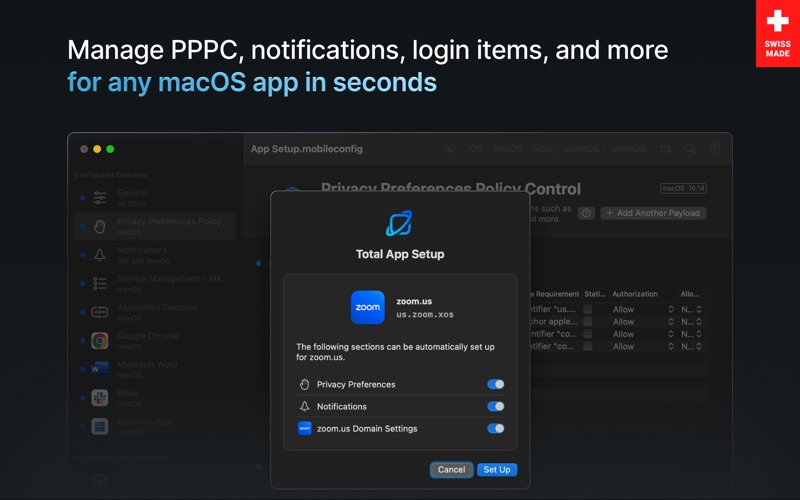Click the hand icon beside Privacy Preferences in dialog
The image size is (800, 500).
(305, 384)
